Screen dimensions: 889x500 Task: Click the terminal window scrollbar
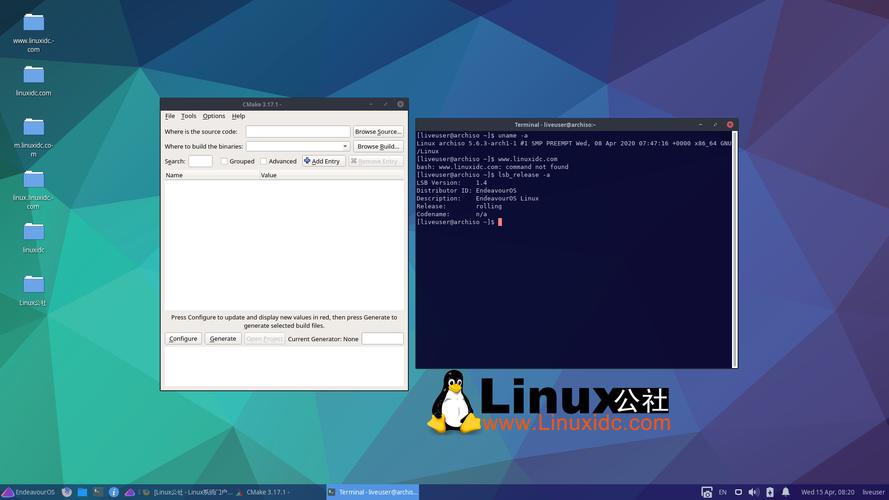point(735,249)
